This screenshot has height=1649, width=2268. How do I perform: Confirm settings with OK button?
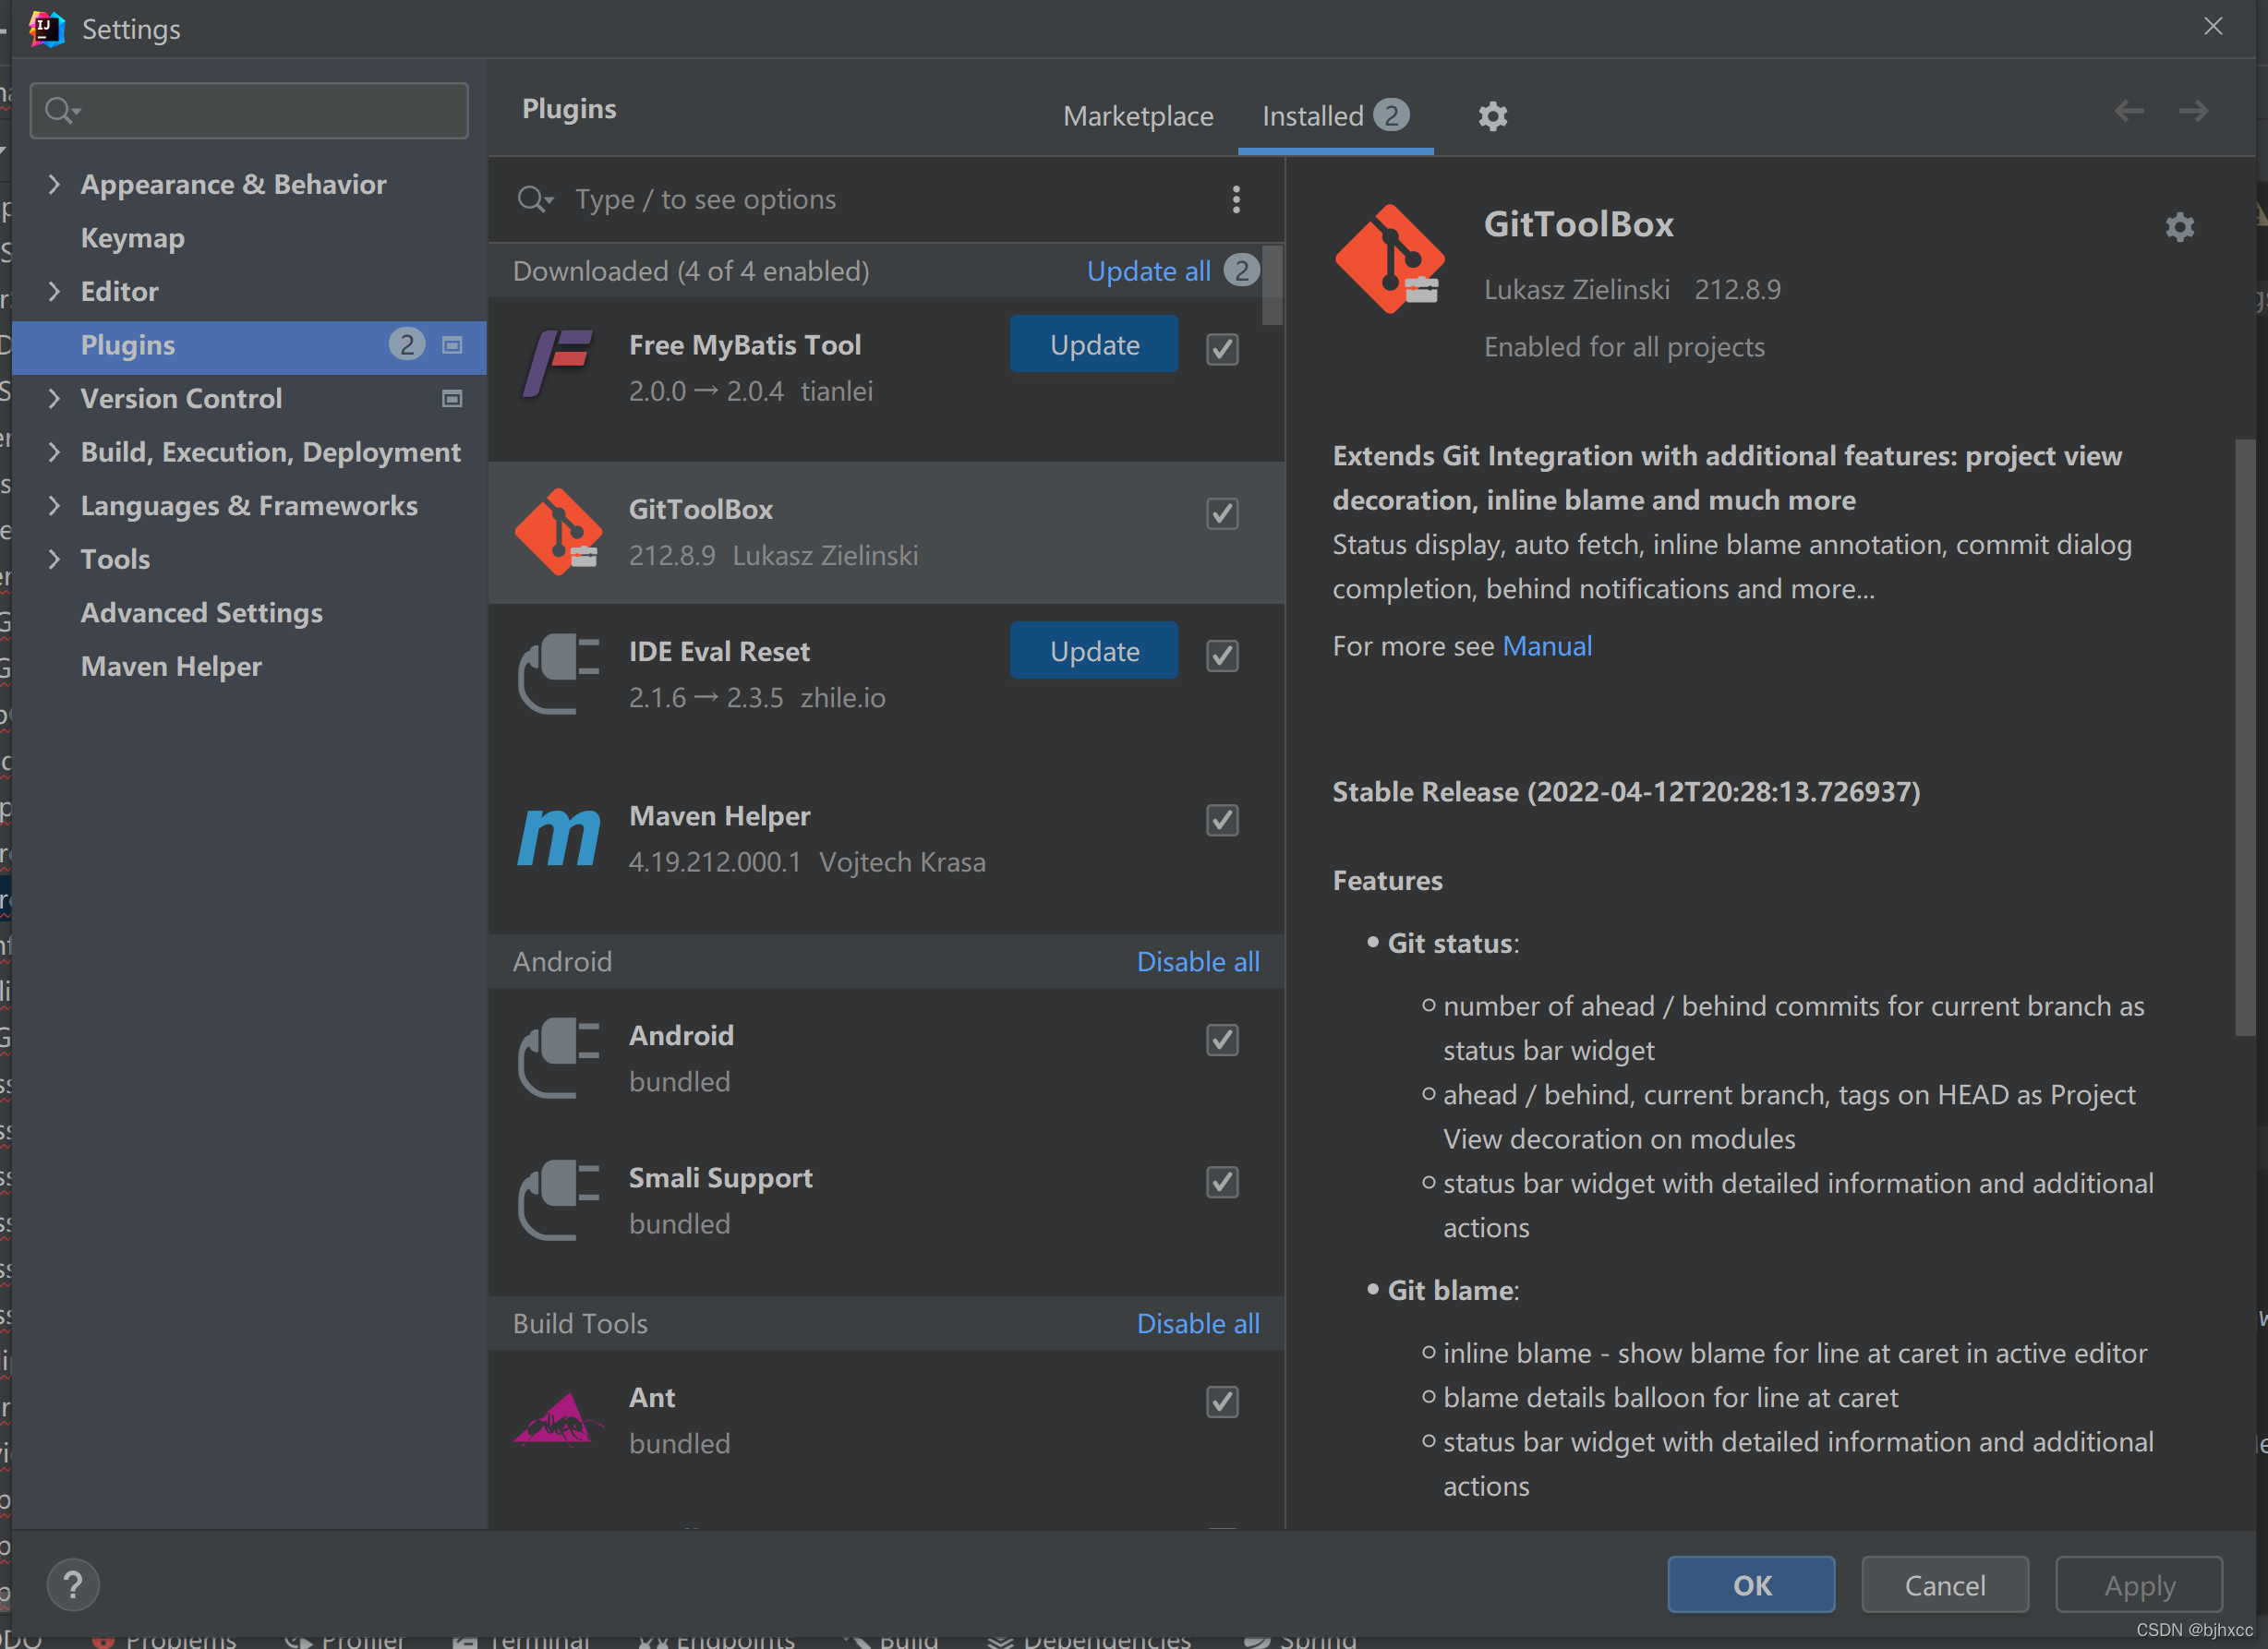(1751, 1584)
